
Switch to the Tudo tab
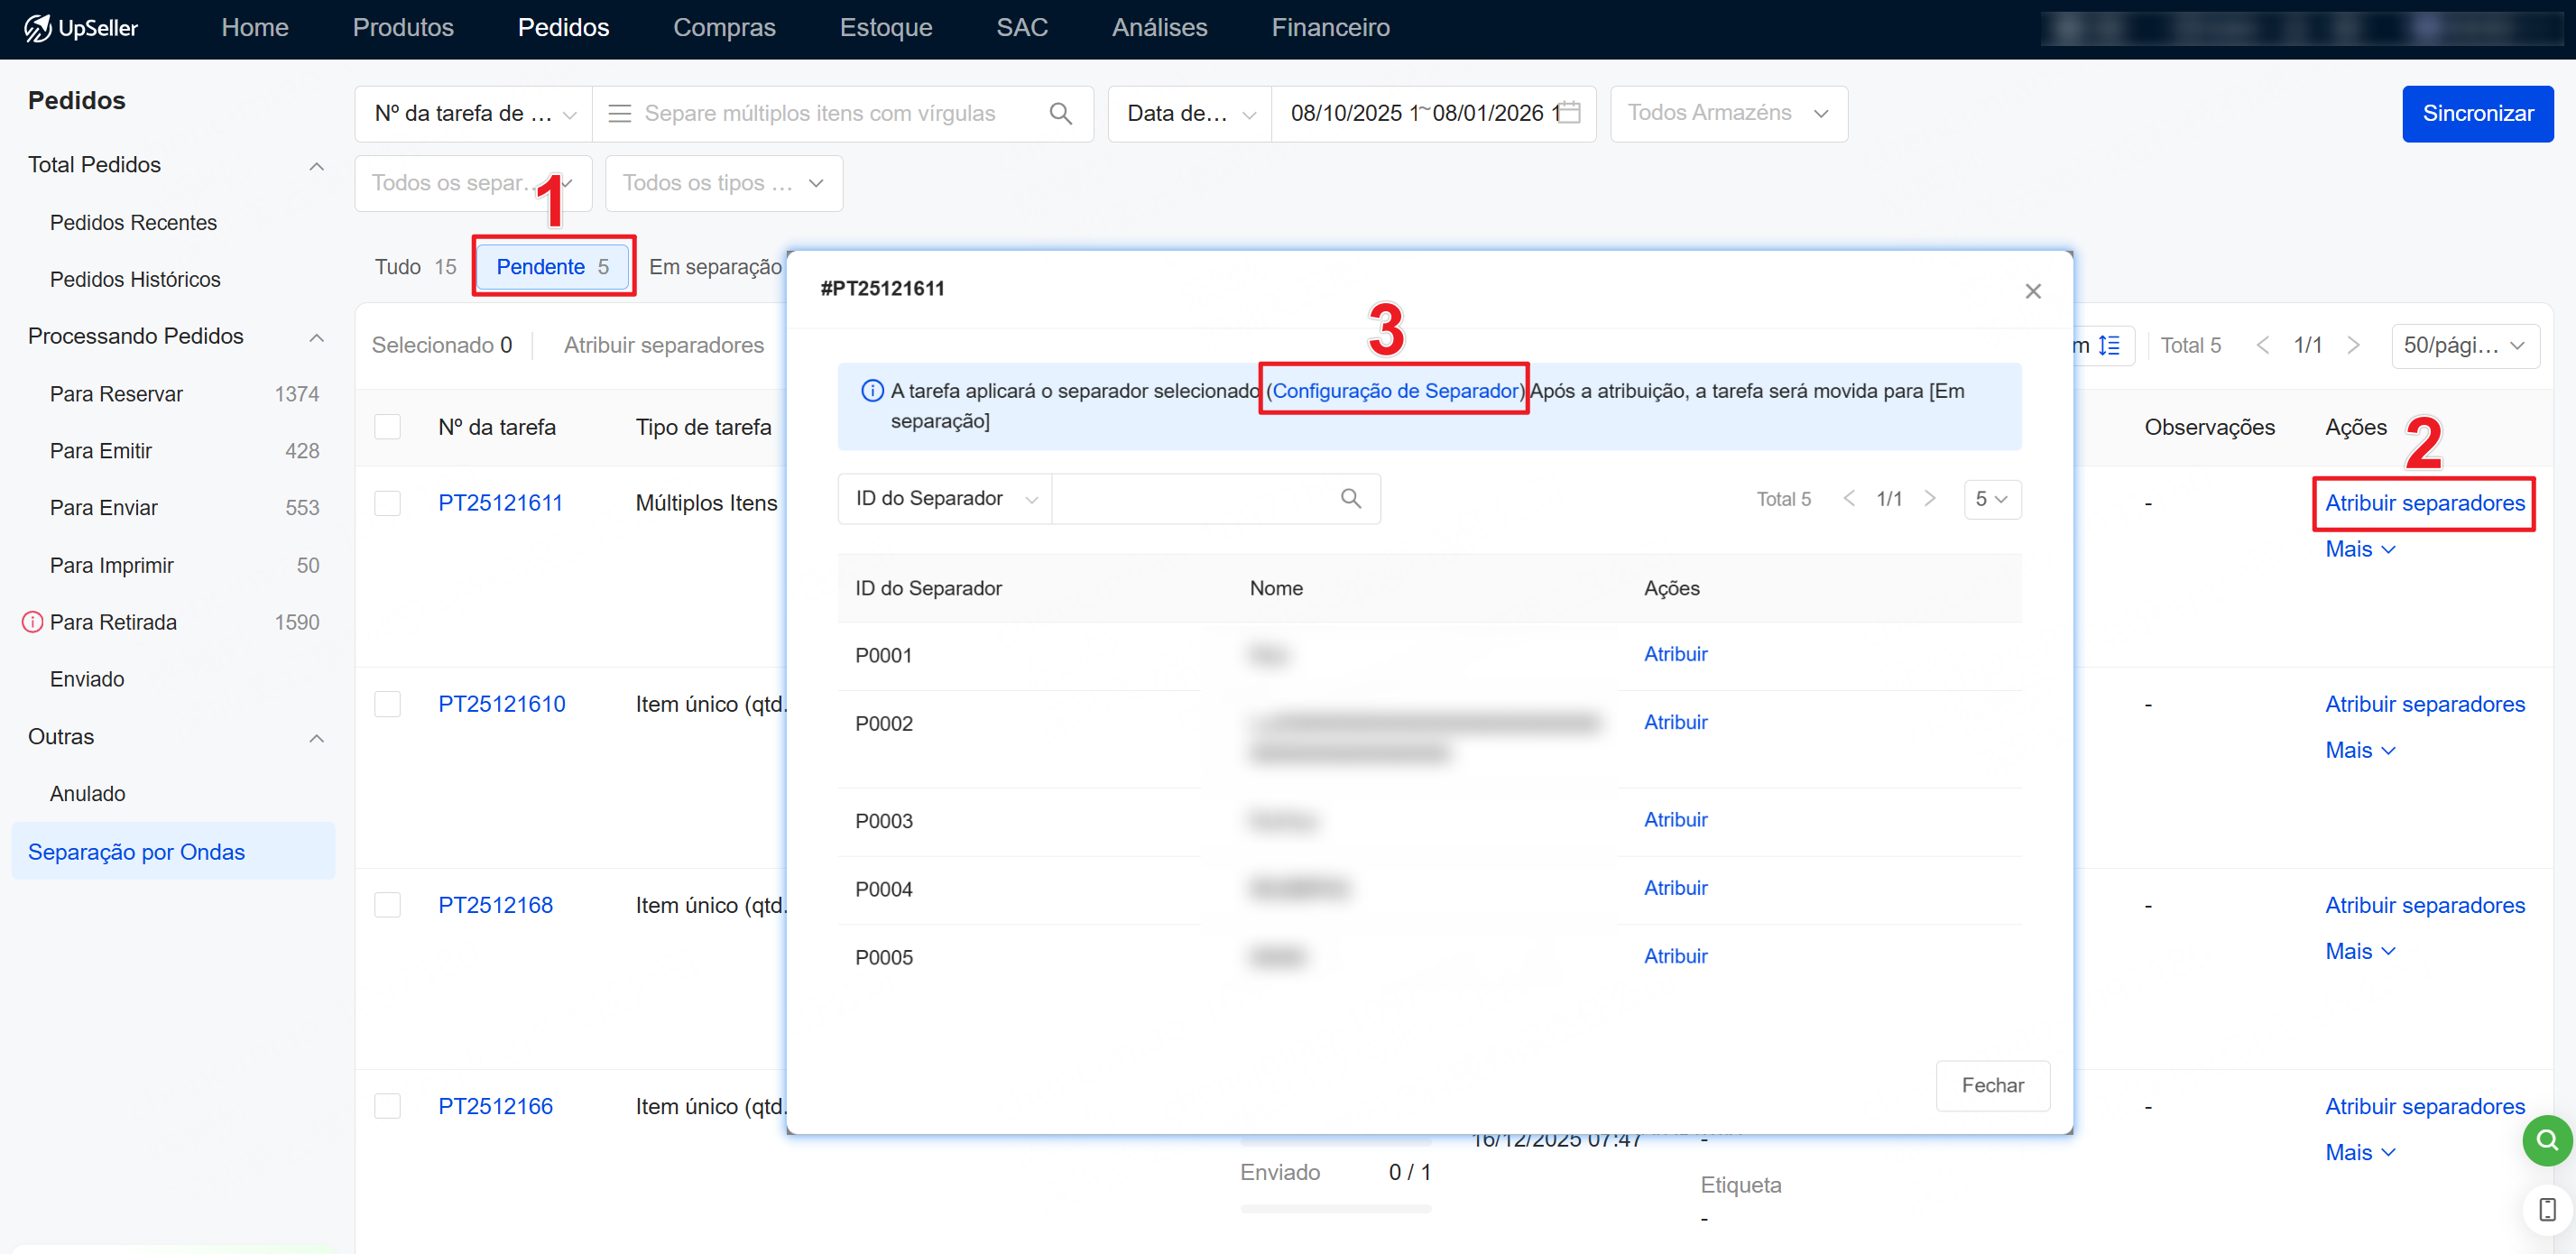click(x=414, y=267)
